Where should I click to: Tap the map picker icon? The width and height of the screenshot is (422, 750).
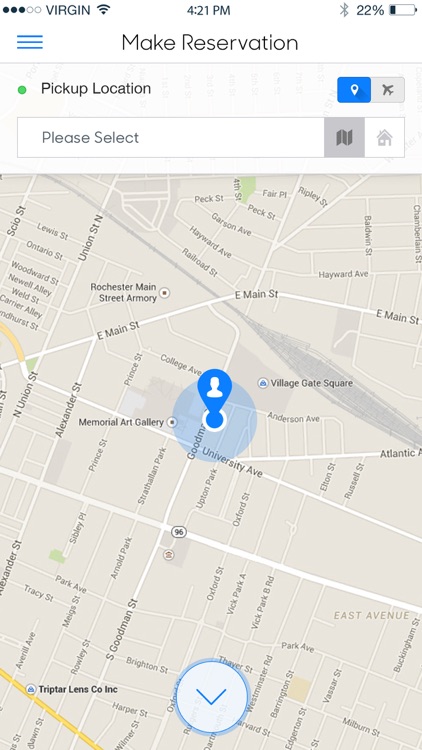click(344, 138)
